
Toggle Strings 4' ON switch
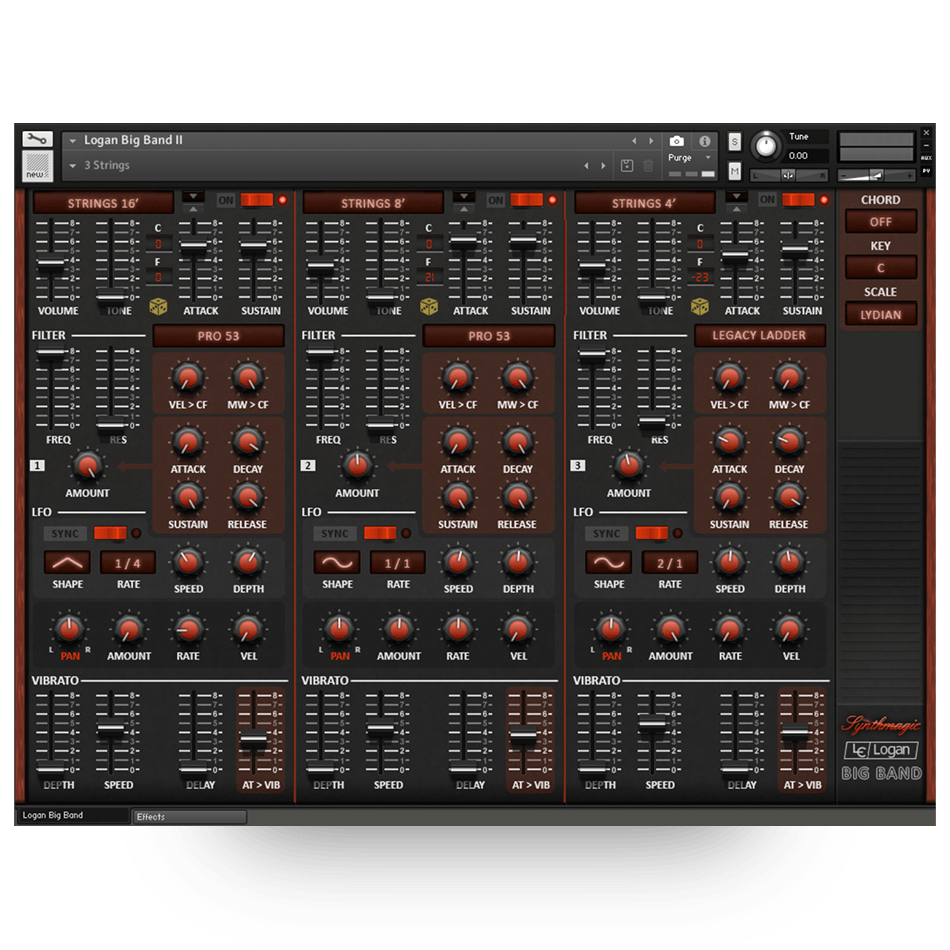coord(798,200)
